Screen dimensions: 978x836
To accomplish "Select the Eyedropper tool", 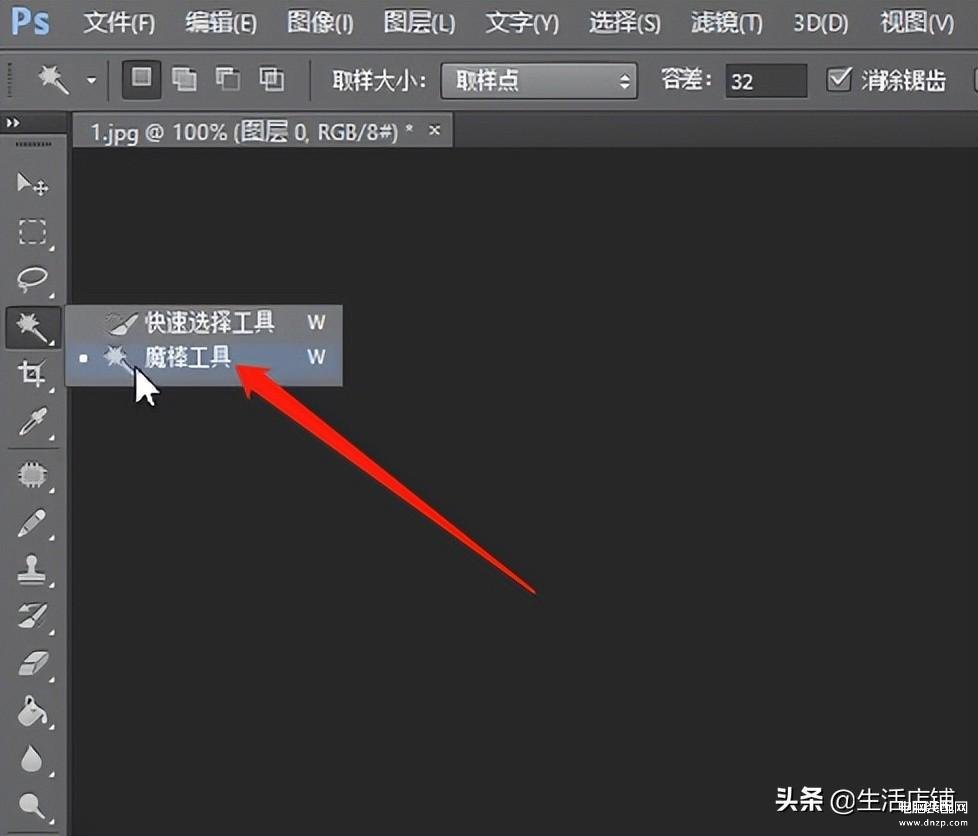I will coord(32,422).
